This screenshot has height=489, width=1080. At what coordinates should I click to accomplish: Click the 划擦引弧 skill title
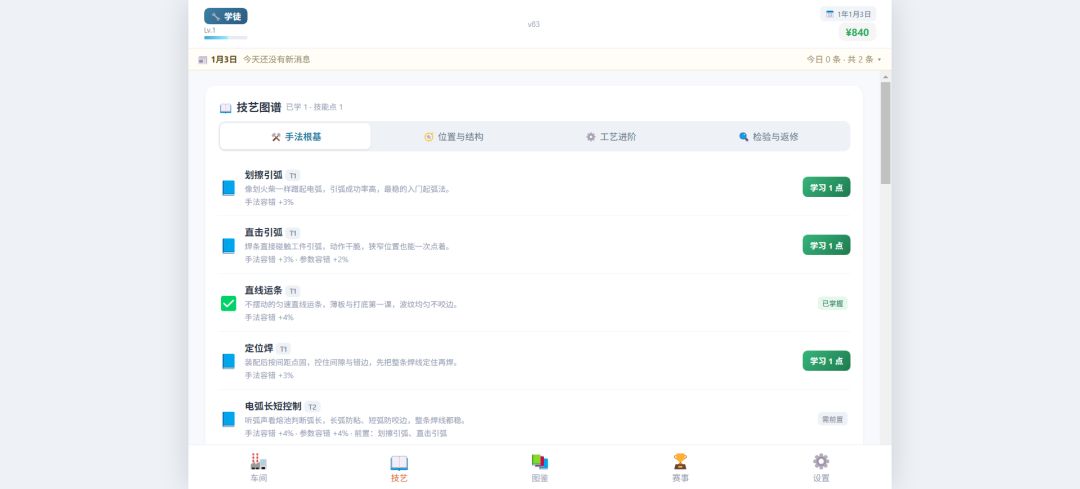point(263,175)
